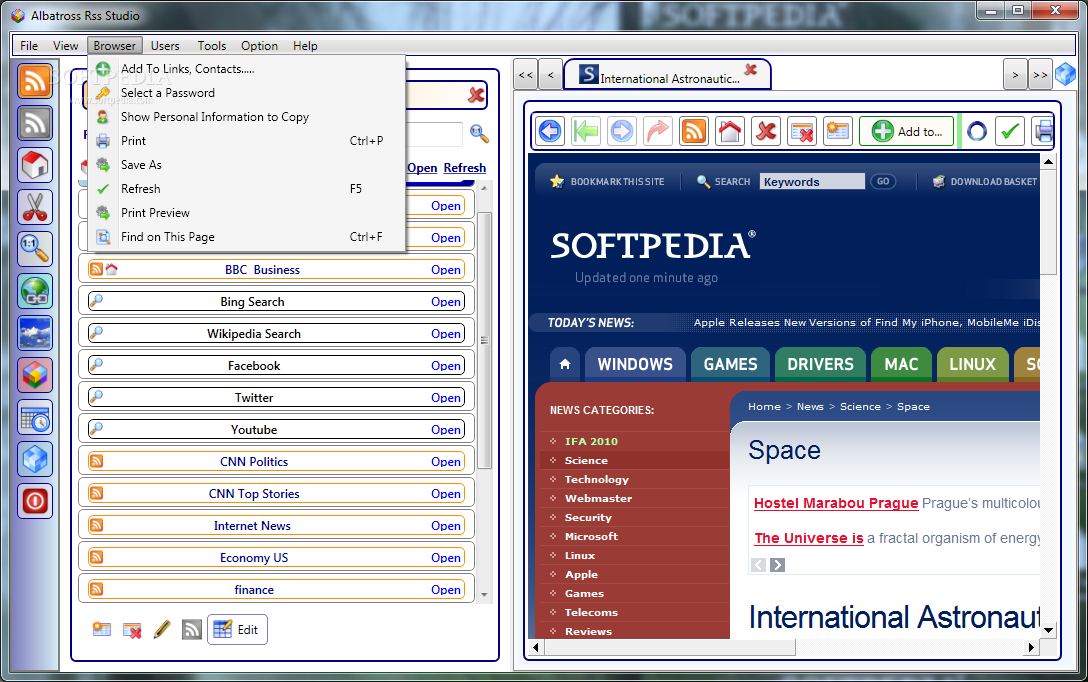Click the red X stop icon in browser toolbar
Viewport: 1088px width, 682px height.
(766, 130)
